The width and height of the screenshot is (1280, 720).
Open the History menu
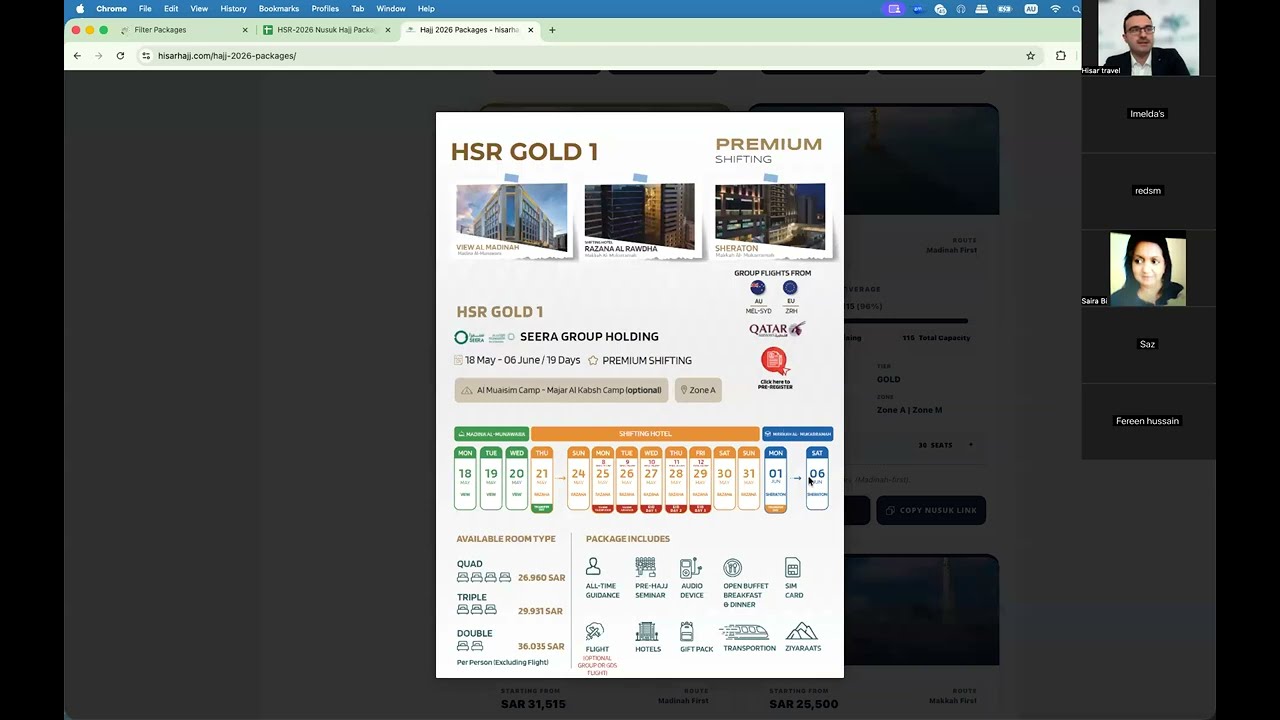pos(233,9)
